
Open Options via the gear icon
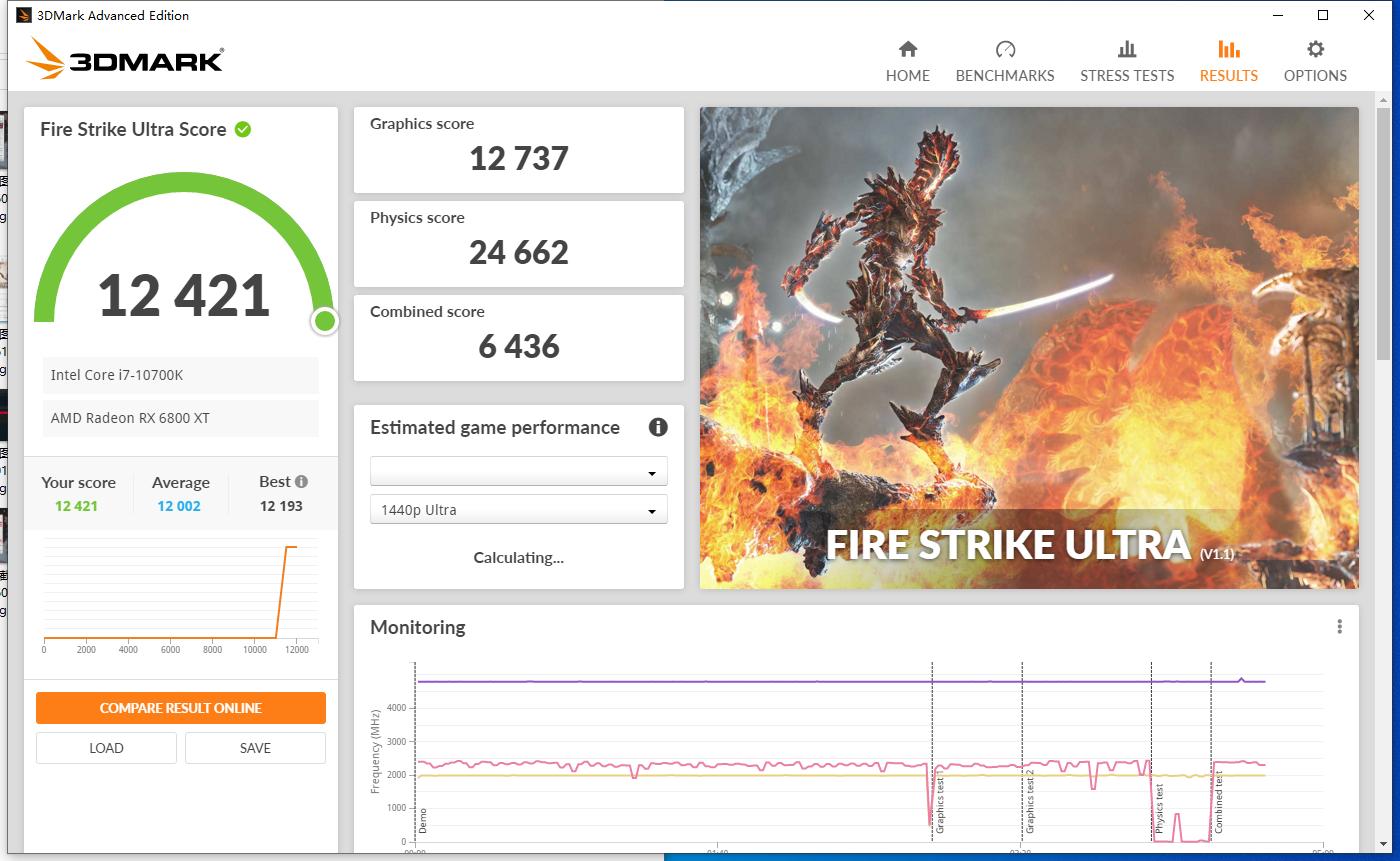(1315, 50)
